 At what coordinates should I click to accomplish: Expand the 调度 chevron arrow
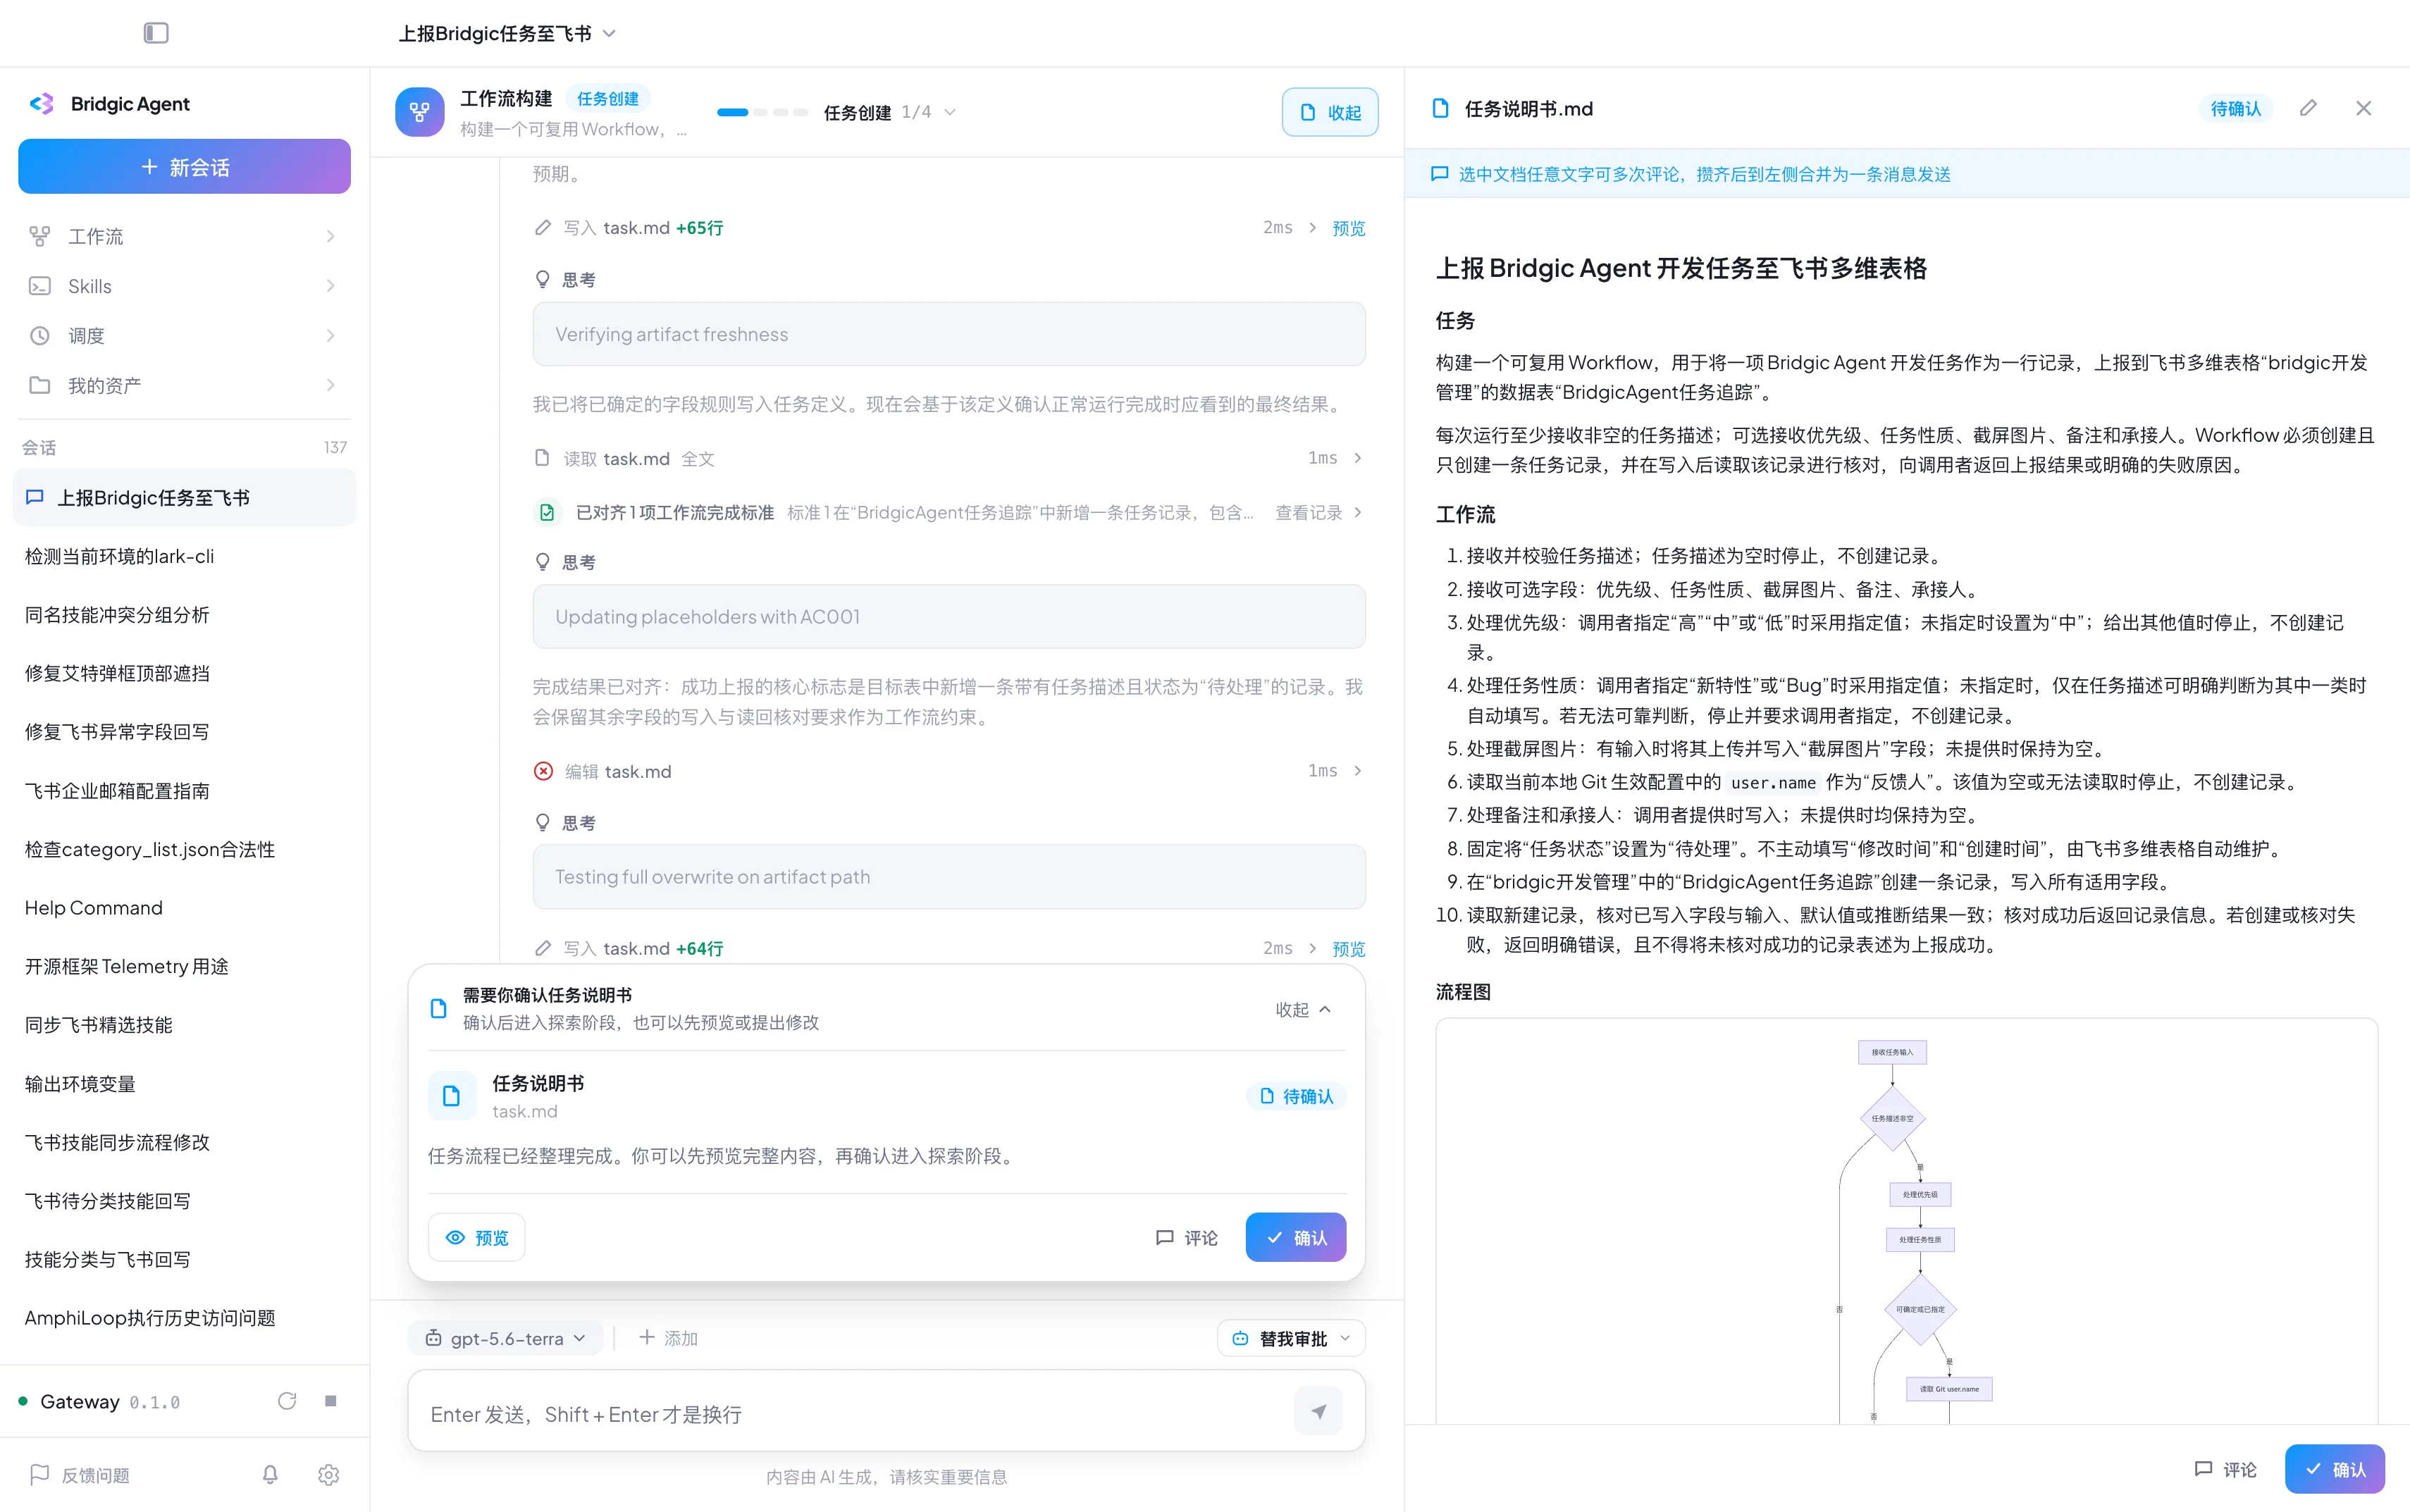coord(331,336)
